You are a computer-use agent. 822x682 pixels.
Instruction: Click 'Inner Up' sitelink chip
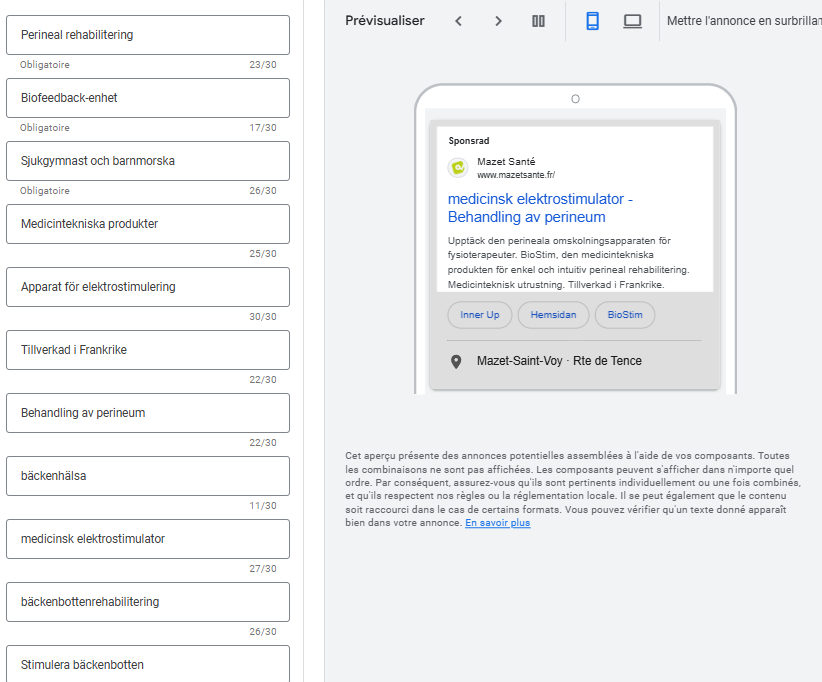[479, 315]
